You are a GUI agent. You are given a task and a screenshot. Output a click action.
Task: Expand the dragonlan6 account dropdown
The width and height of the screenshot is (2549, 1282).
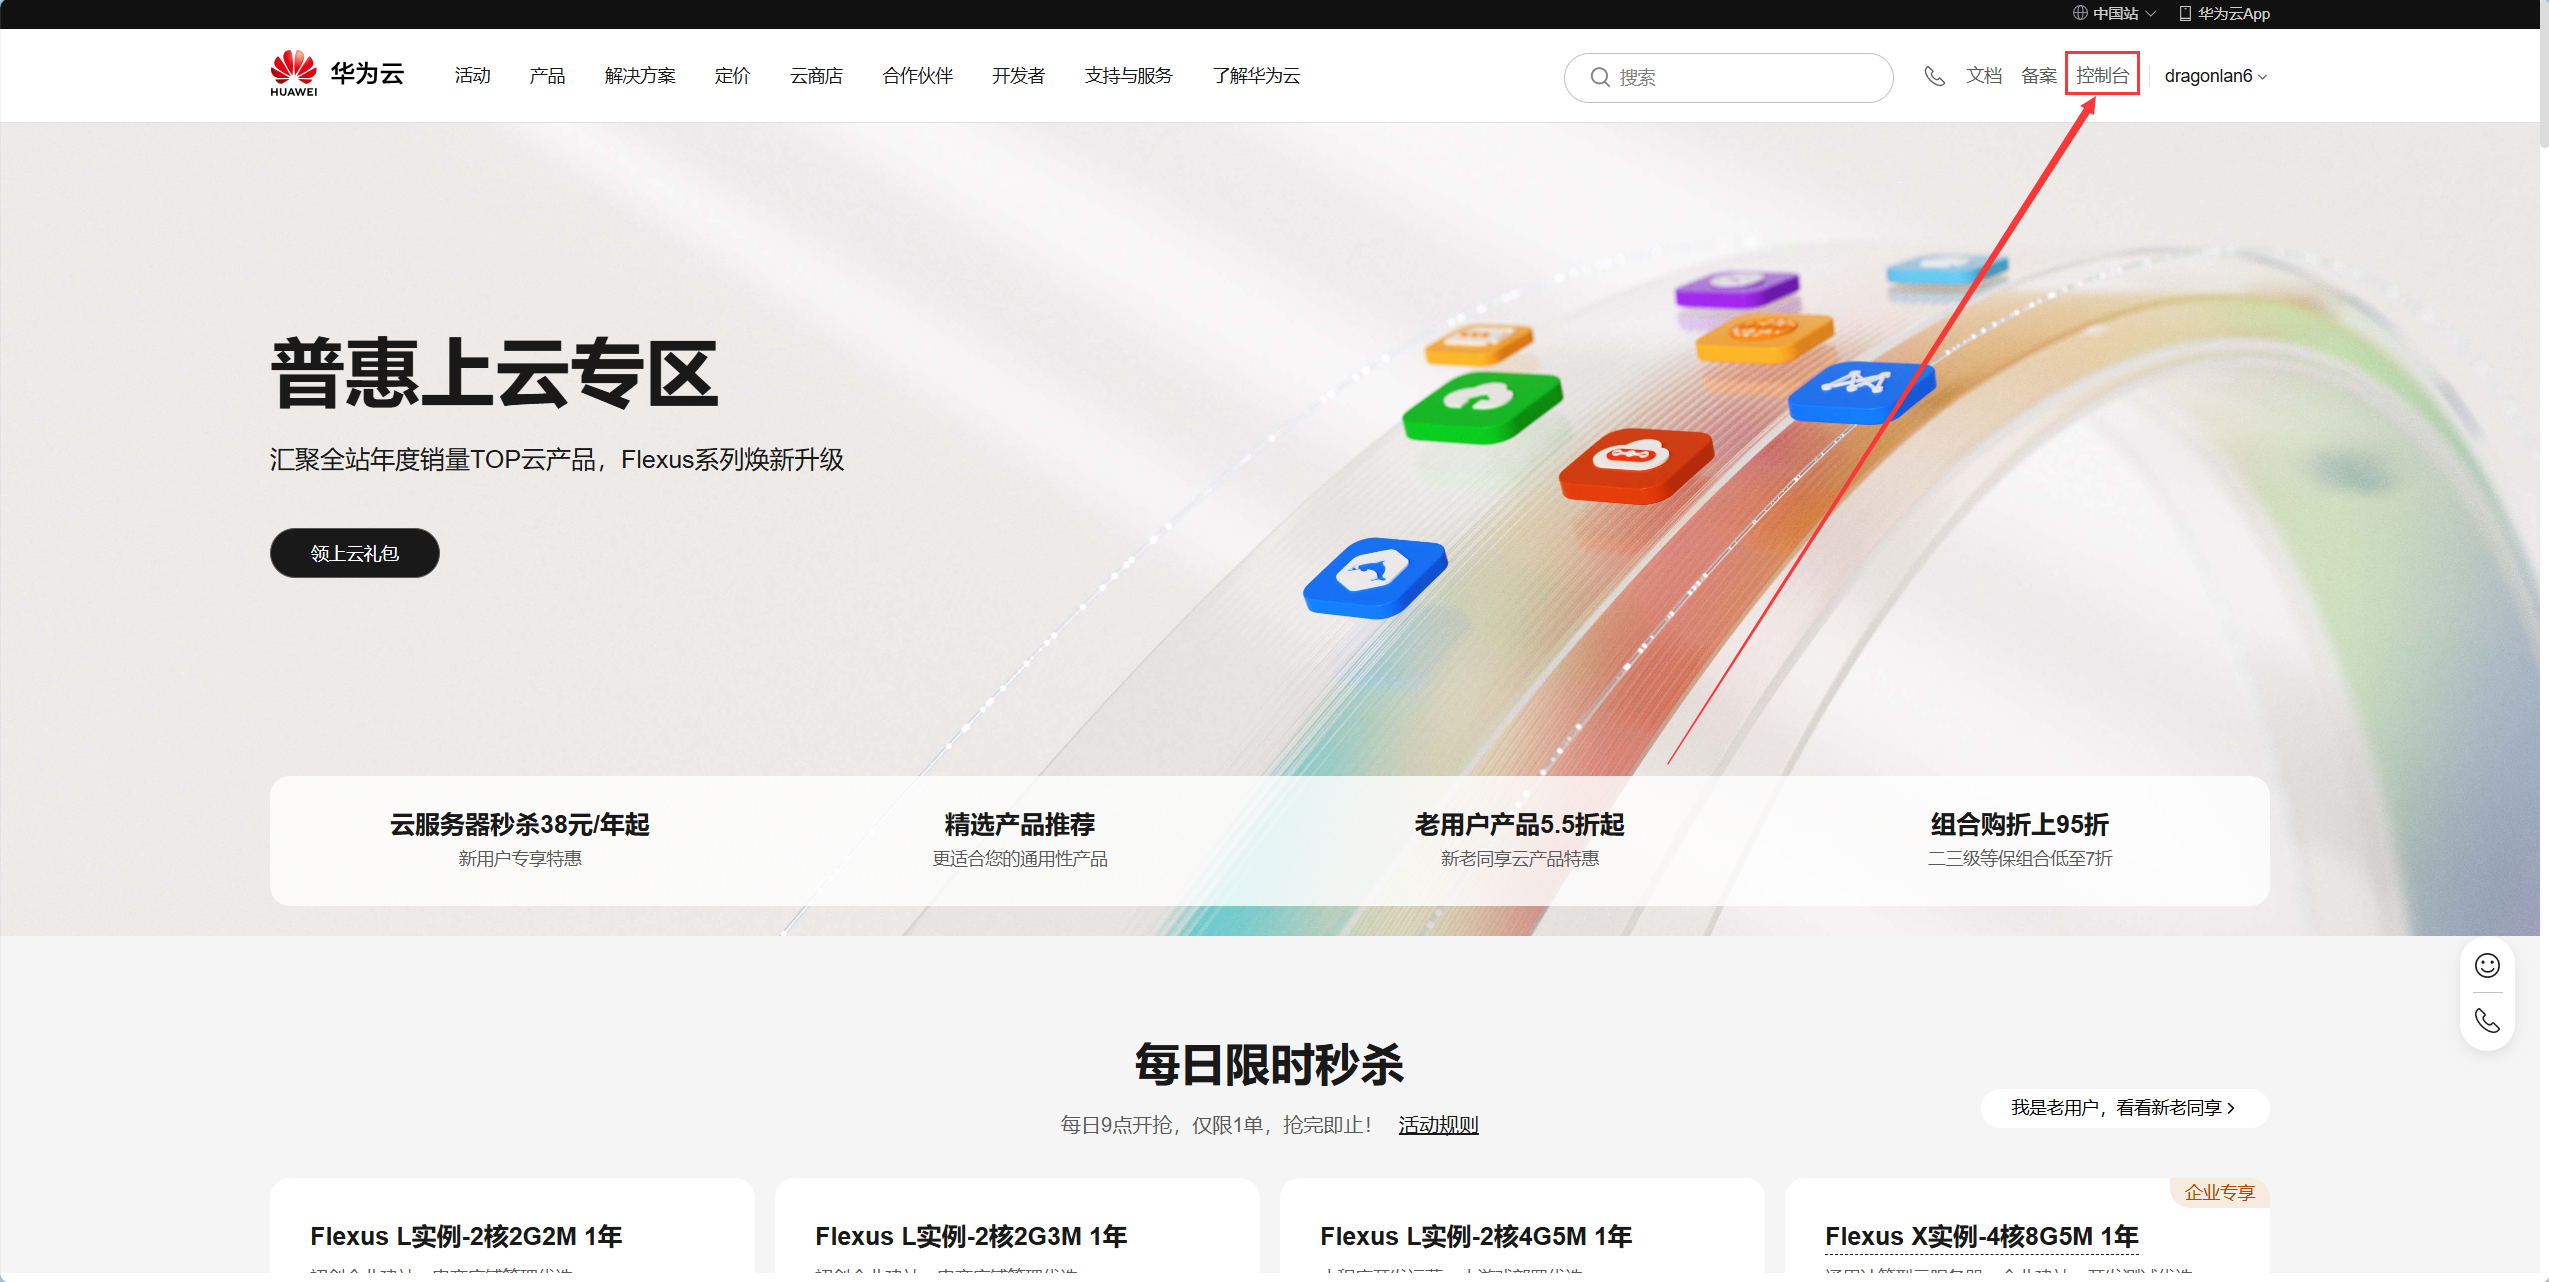click(x=2215, y=76)
